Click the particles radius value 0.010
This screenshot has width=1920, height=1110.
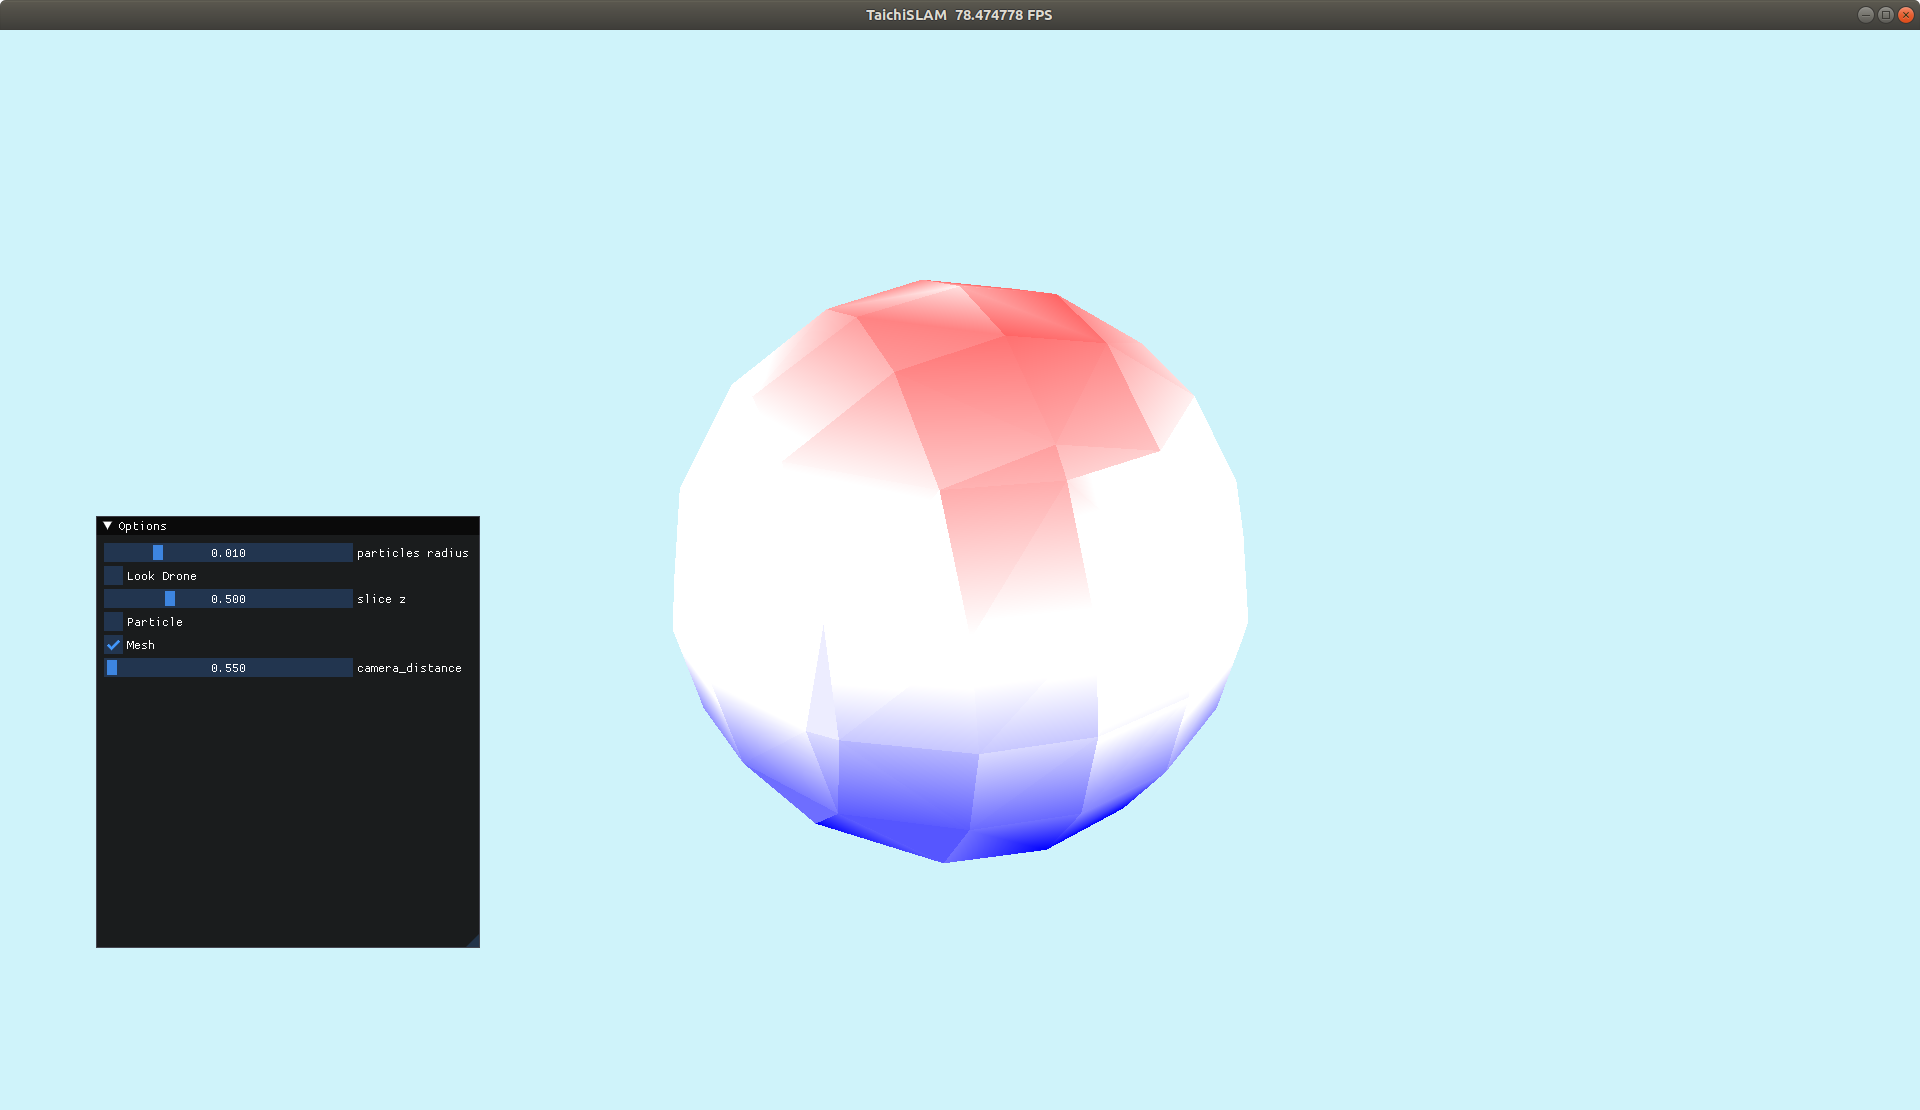click(227, 552)
